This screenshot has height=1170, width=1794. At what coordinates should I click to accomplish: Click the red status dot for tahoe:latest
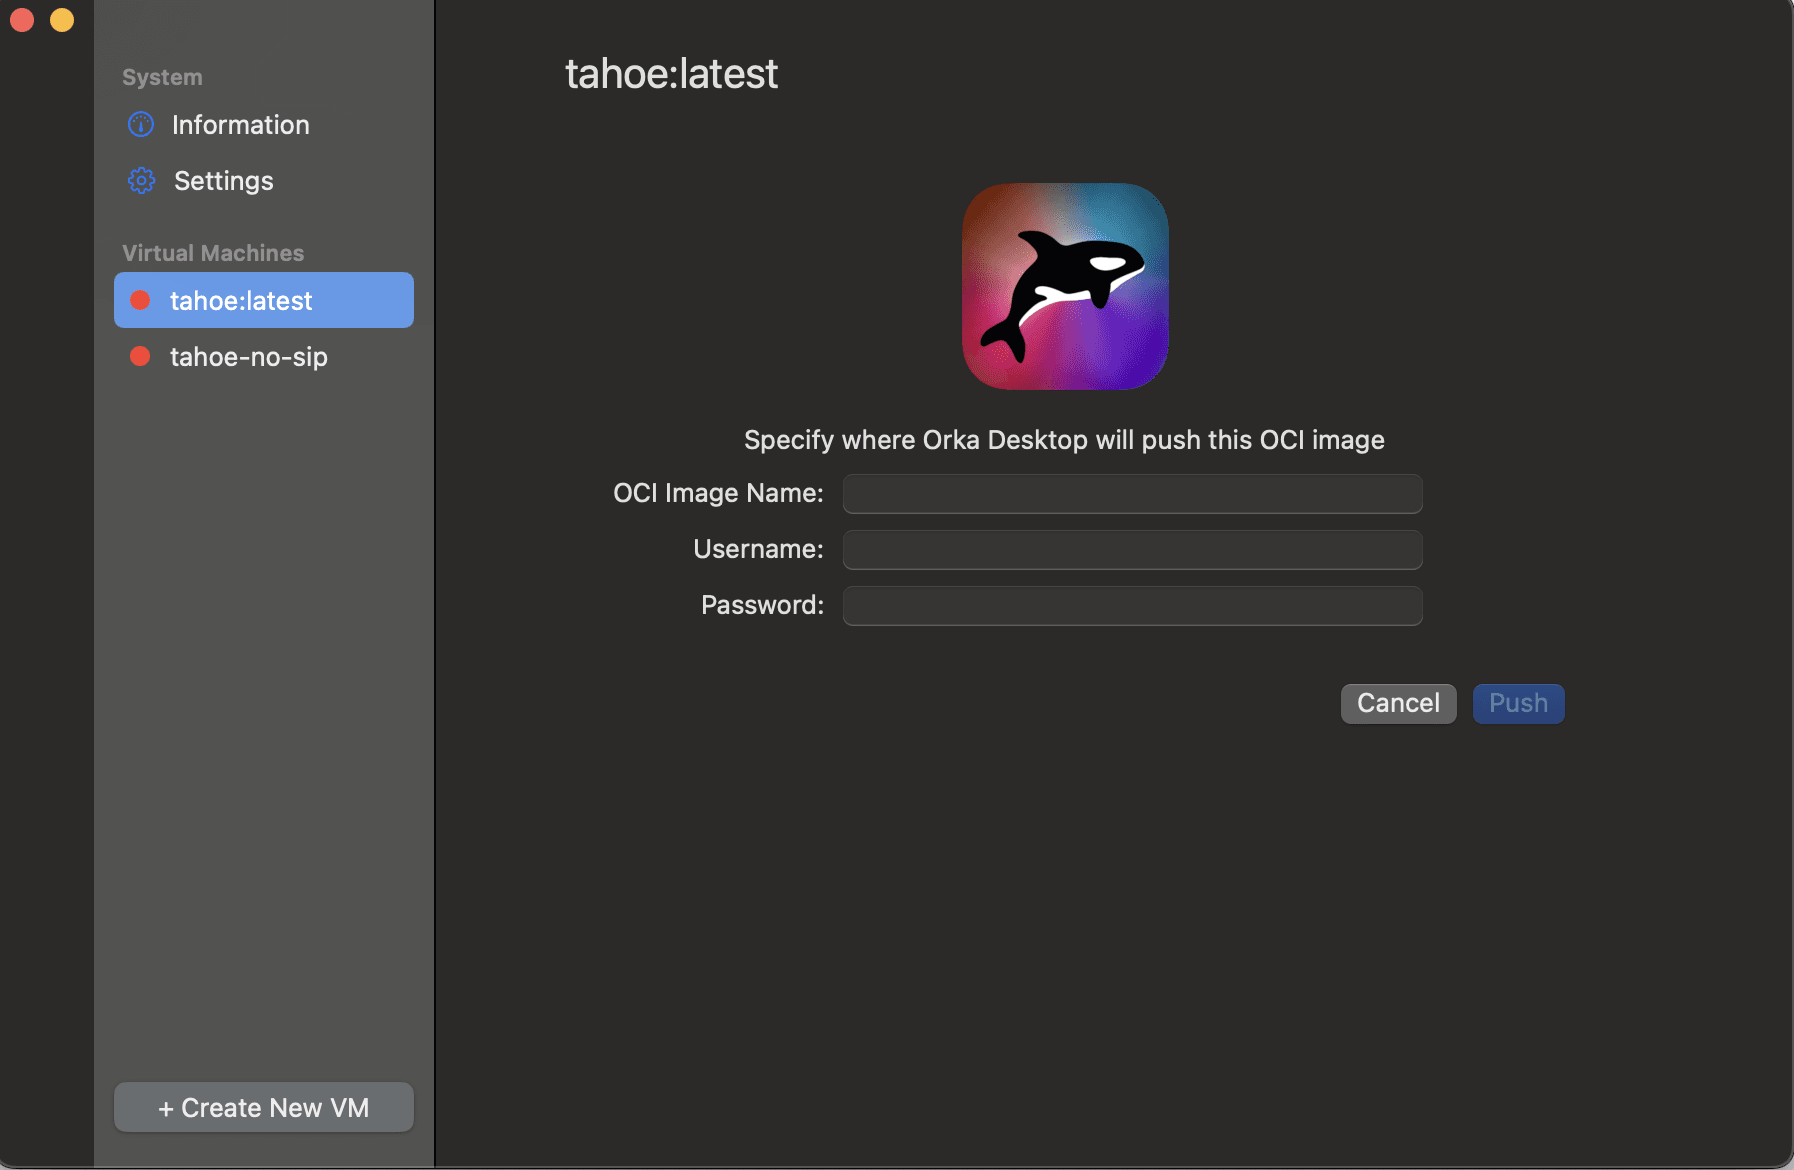[140, 300]
